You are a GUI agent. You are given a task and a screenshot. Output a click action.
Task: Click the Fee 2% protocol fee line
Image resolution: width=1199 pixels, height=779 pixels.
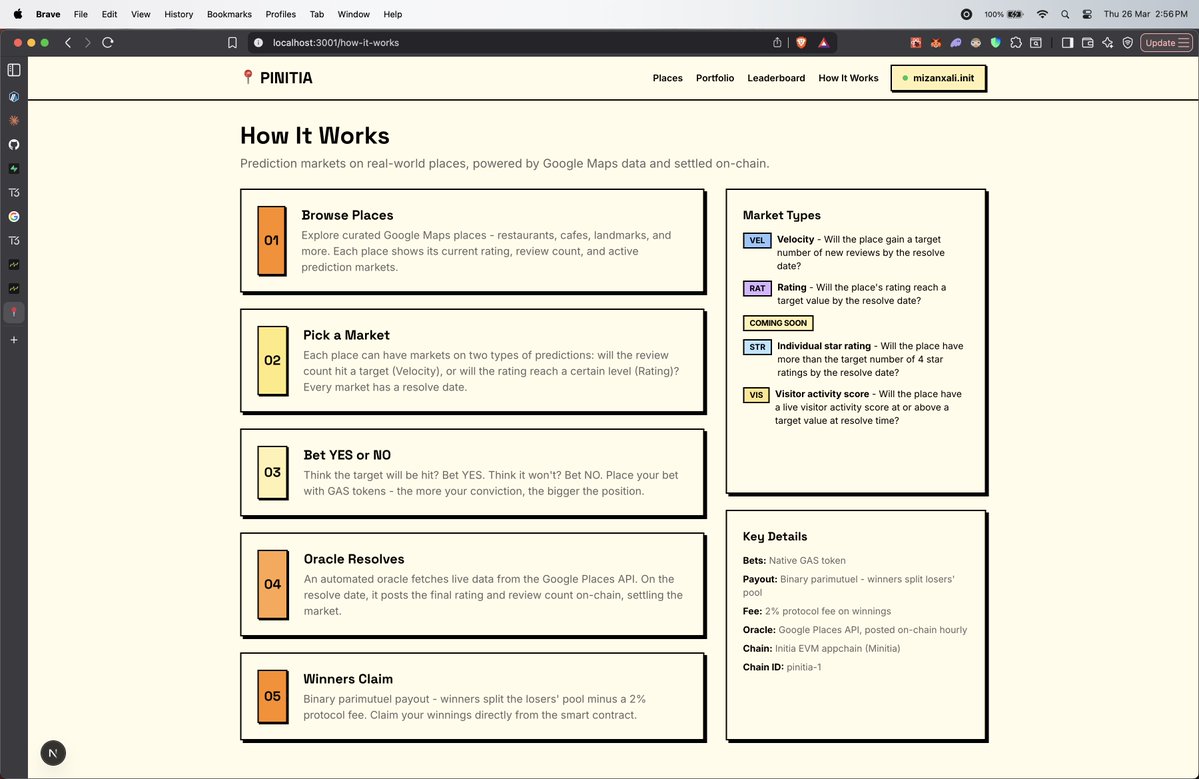click(817, 612)
